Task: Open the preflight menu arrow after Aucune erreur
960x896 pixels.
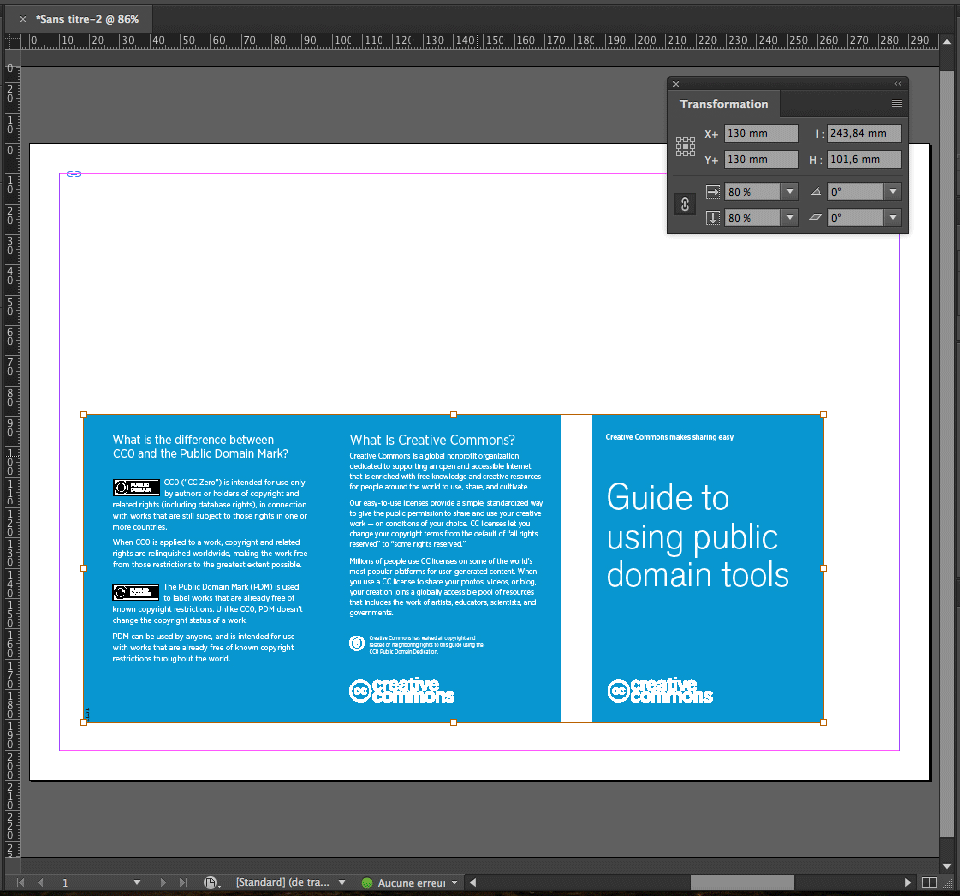Action: coord(454,883)
